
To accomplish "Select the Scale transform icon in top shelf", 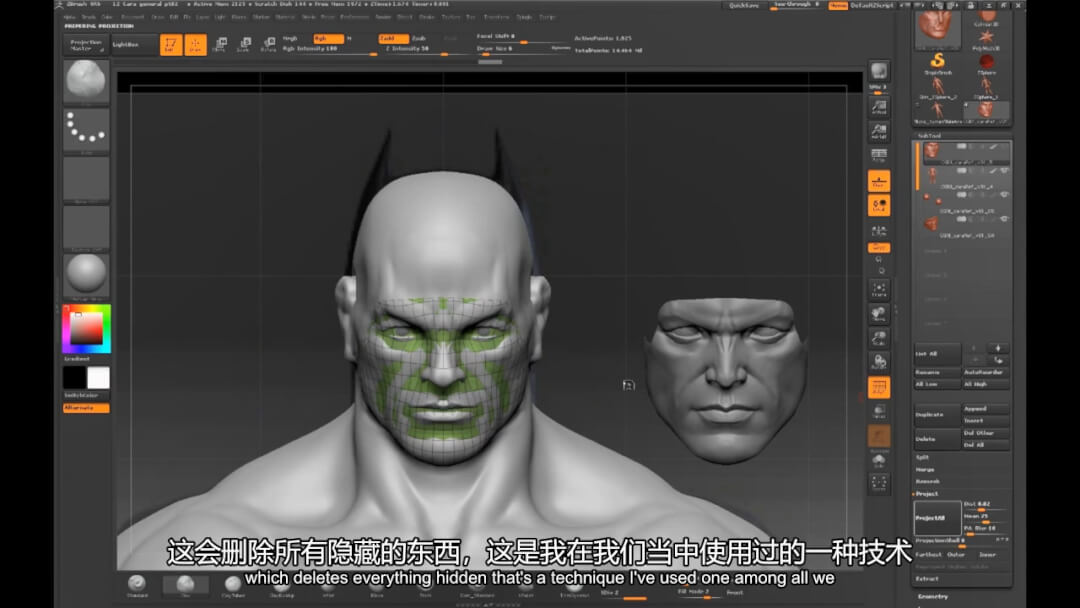I will 244,45.
